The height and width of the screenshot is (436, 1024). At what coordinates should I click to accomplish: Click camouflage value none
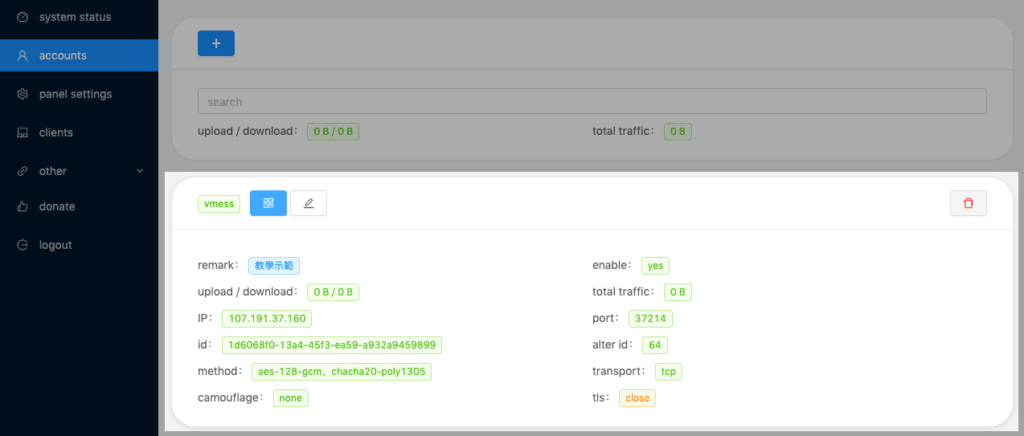(x=291, y=398)
